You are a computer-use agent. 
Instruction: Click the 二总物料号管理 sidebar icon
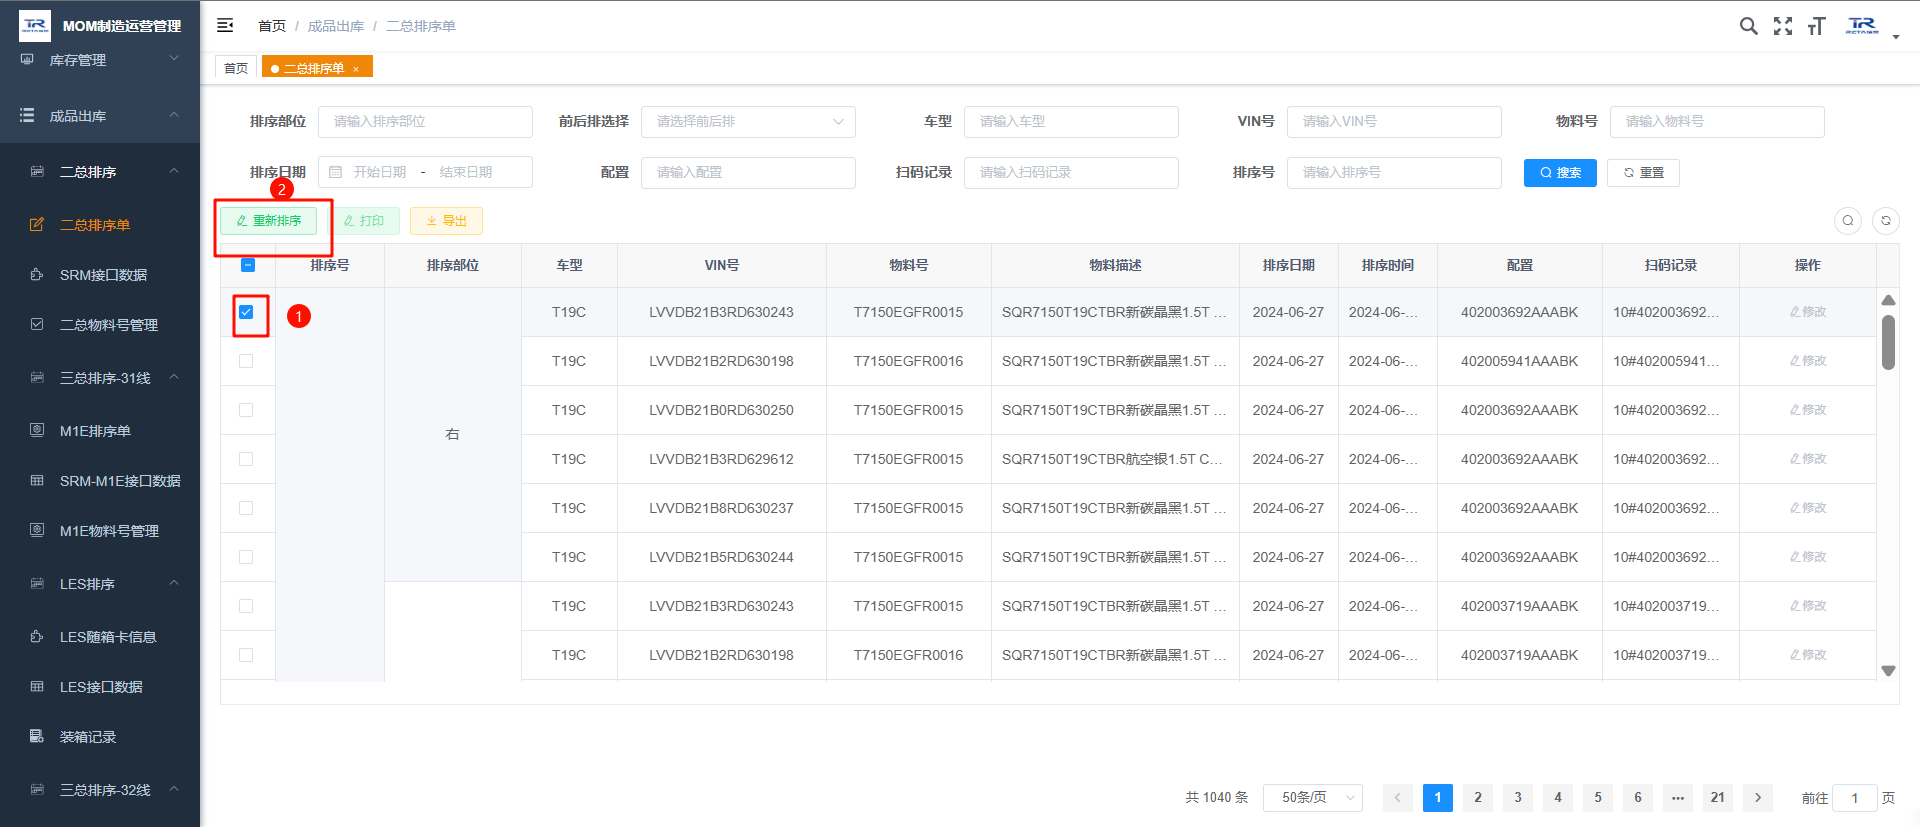37,325
